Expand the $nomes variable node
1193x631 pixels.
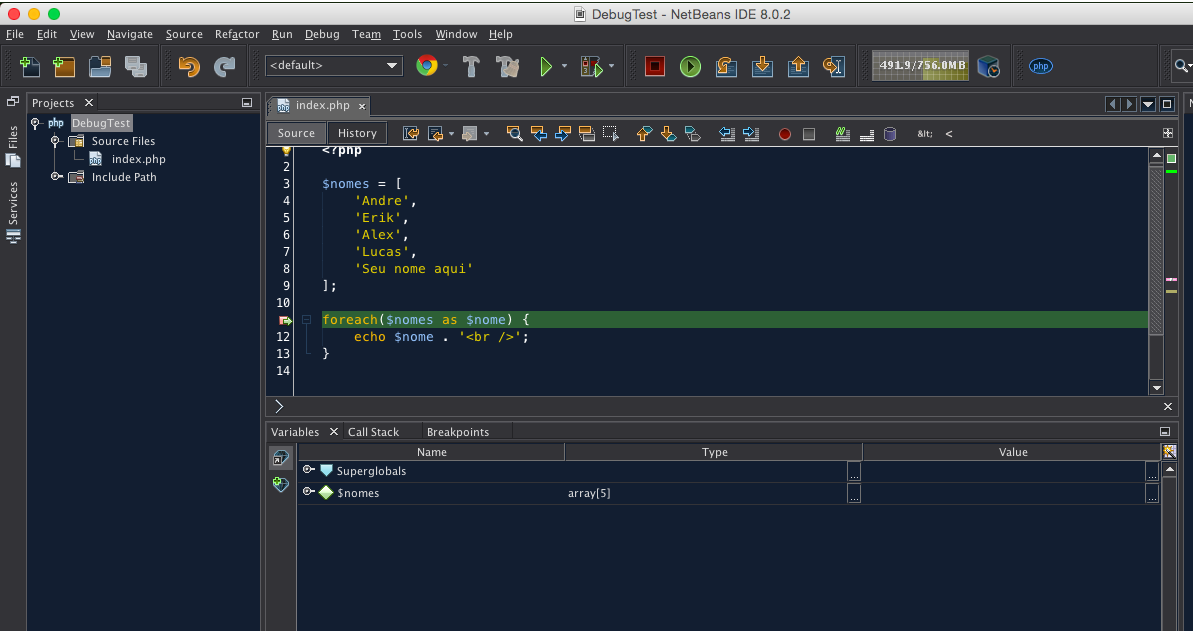tap(307, 492)
